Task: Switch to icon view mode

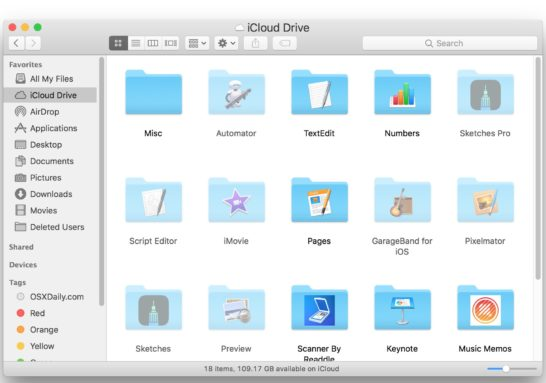Action: (118, 43)
